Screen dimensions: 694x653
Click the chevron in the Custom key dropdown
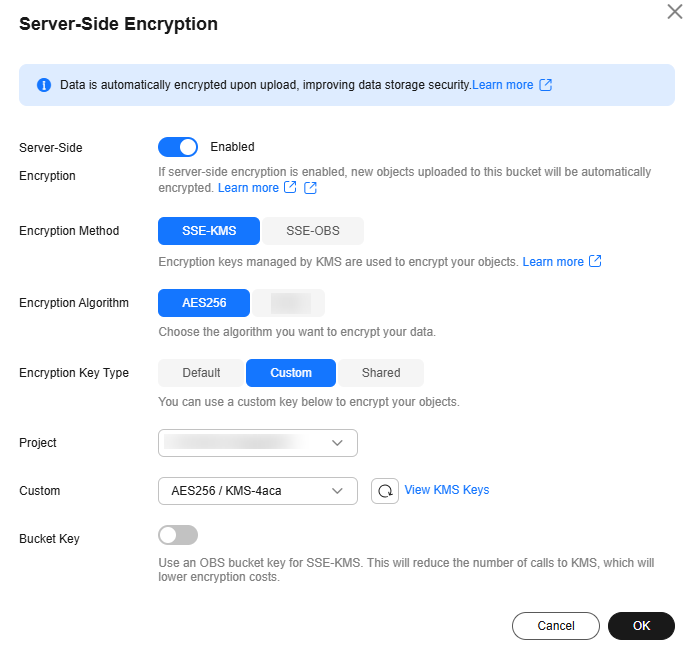point(337,491)
